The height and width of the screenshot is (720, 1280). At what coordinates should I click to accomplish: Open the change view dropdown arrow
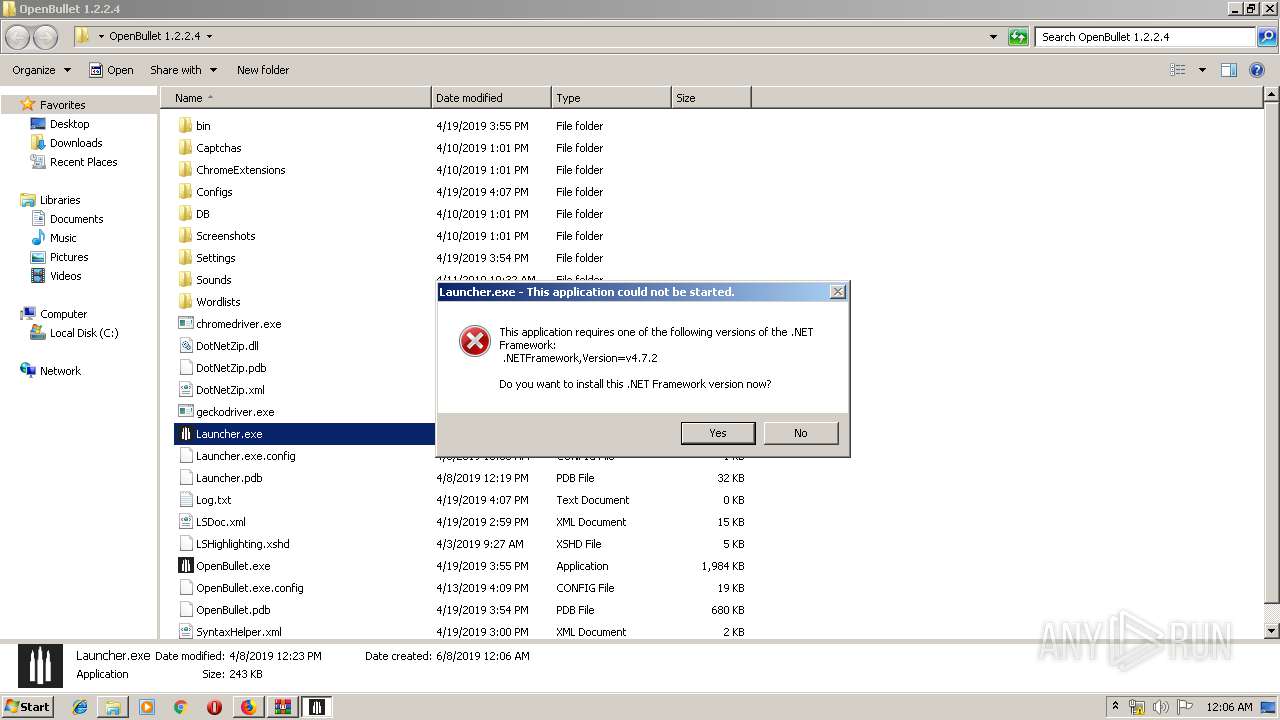click(x=1202, y=70)
